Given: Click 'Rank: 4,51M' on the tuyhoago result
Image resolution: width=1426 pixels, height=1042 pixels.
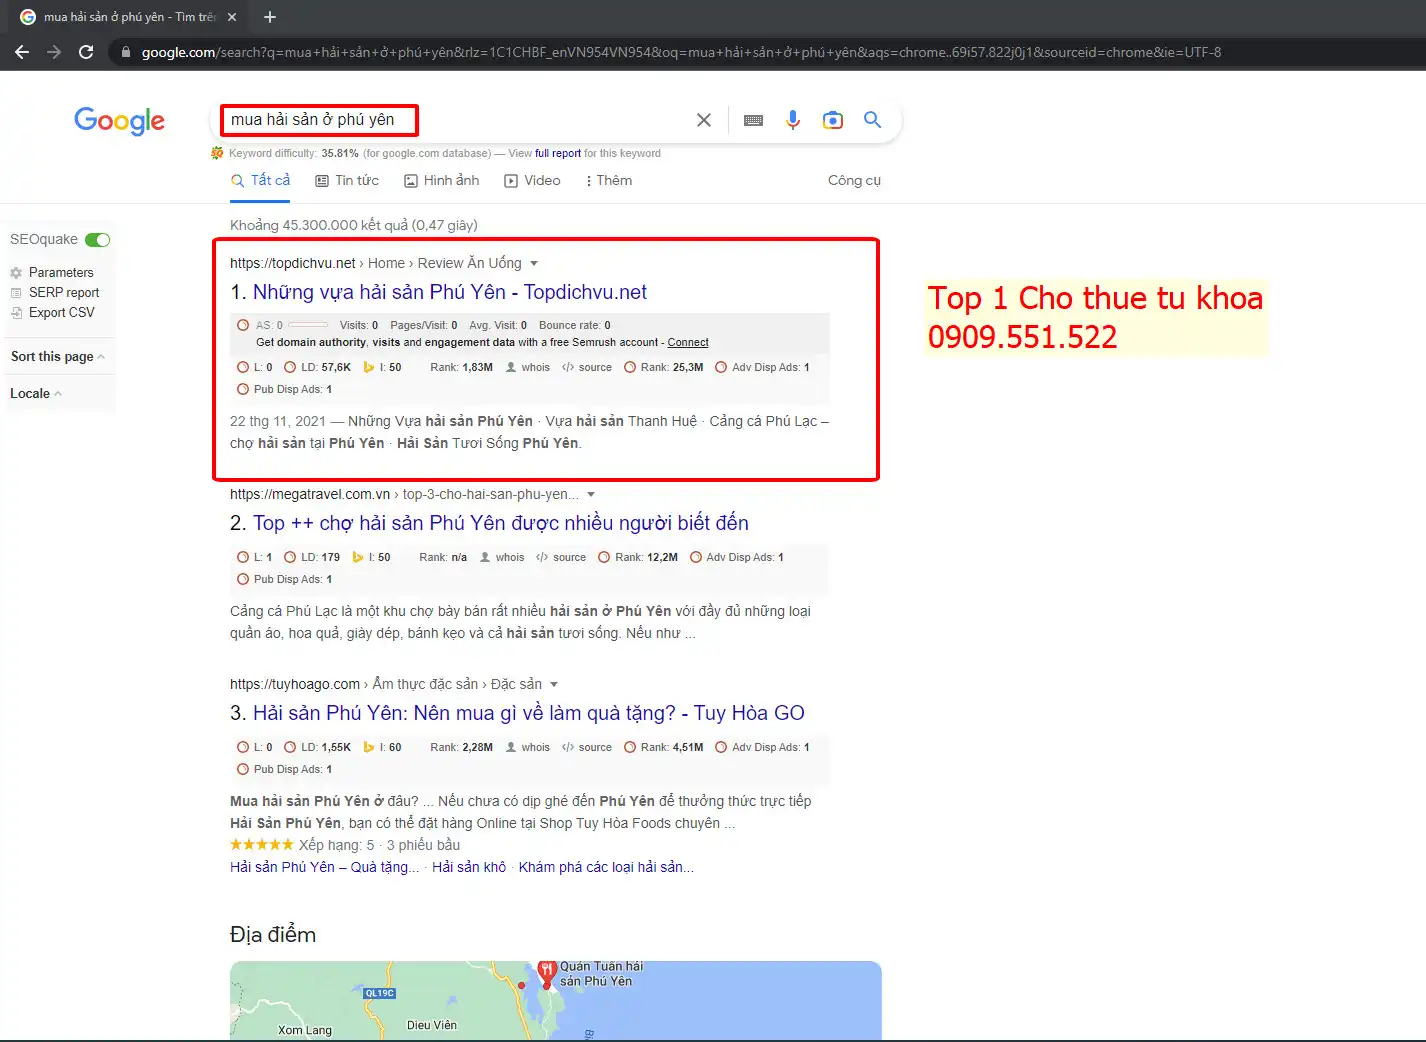Looking at the screenshot, I should click(664, 747).
